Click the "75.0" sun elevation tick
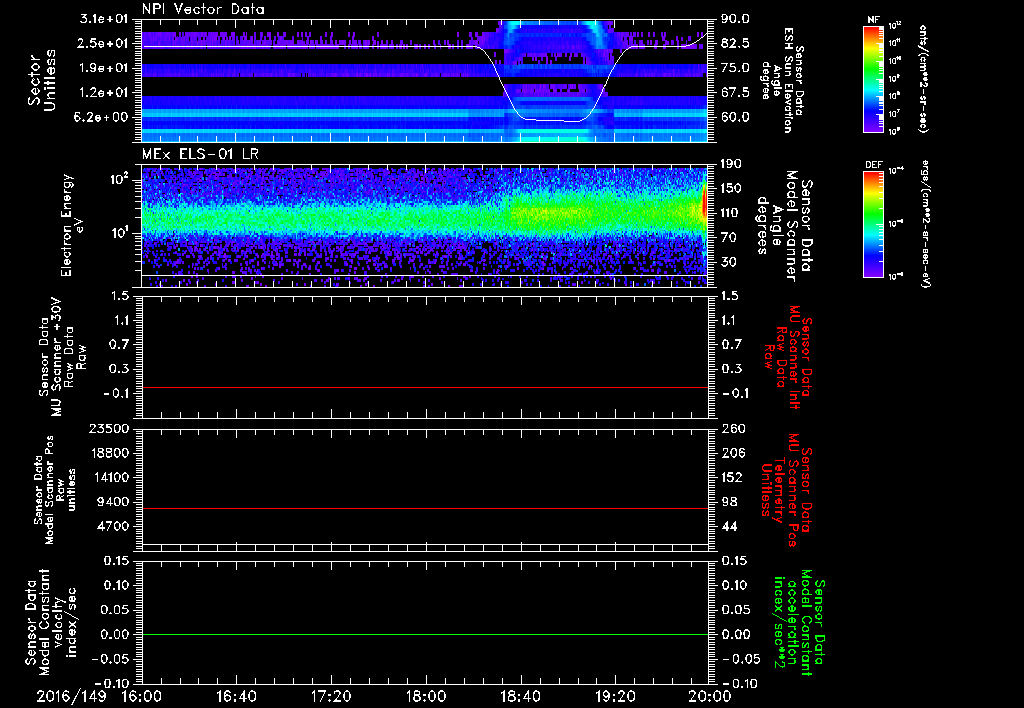 (735, 68)
